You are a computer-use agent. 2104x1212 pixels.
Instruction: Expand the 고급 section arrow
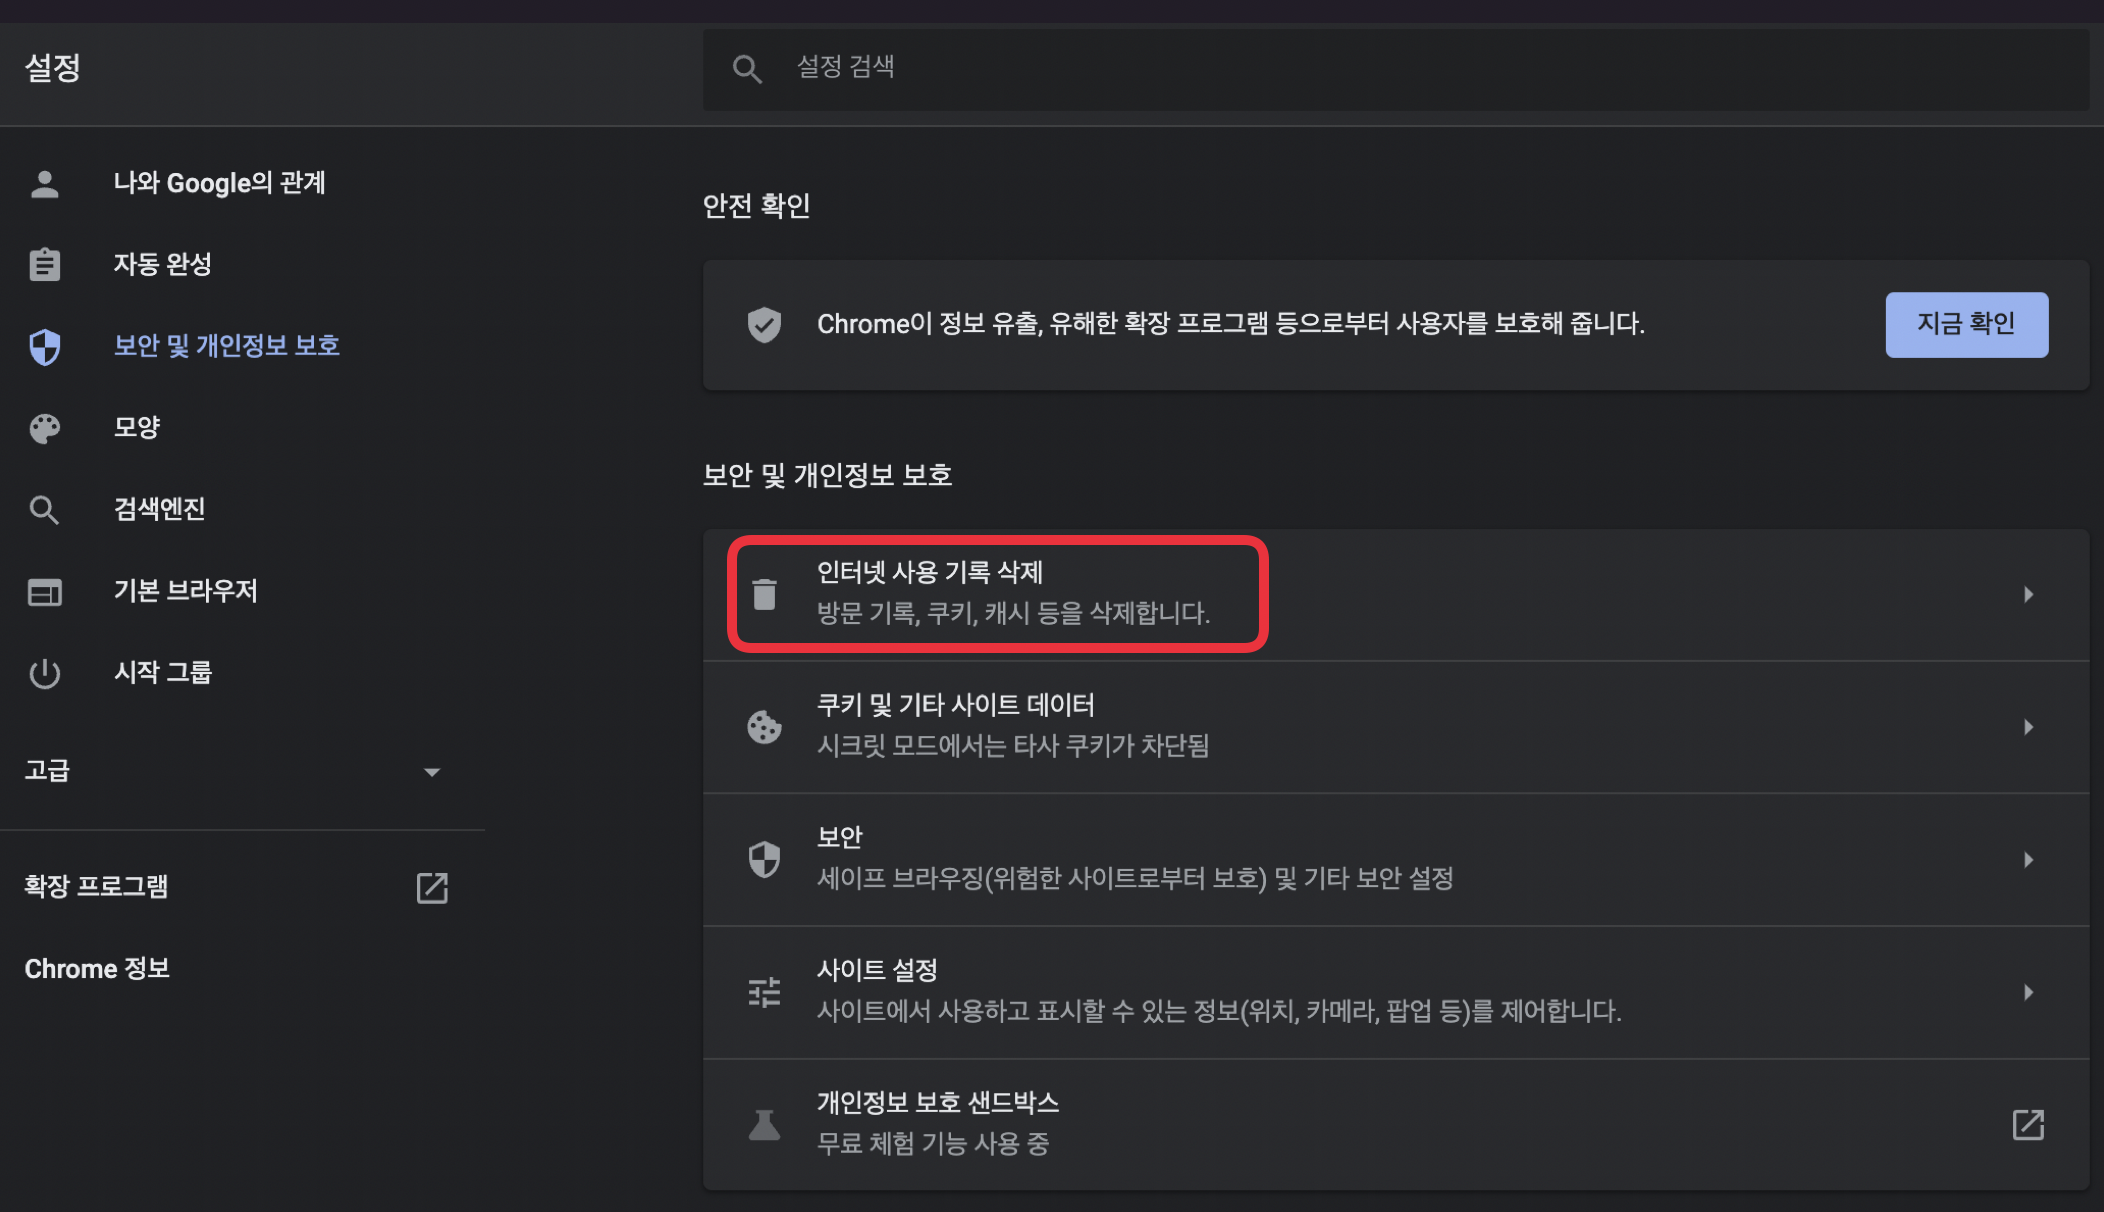click(431, 772)
